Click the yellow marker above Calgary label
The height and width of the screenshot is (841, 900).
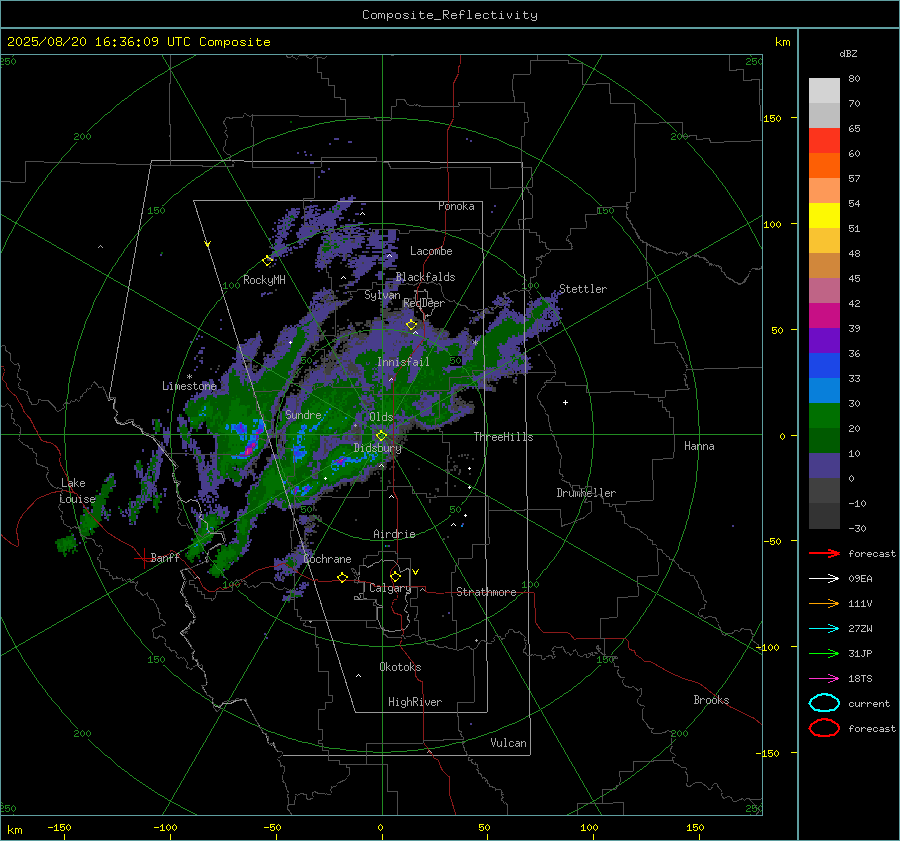[395, 576]
